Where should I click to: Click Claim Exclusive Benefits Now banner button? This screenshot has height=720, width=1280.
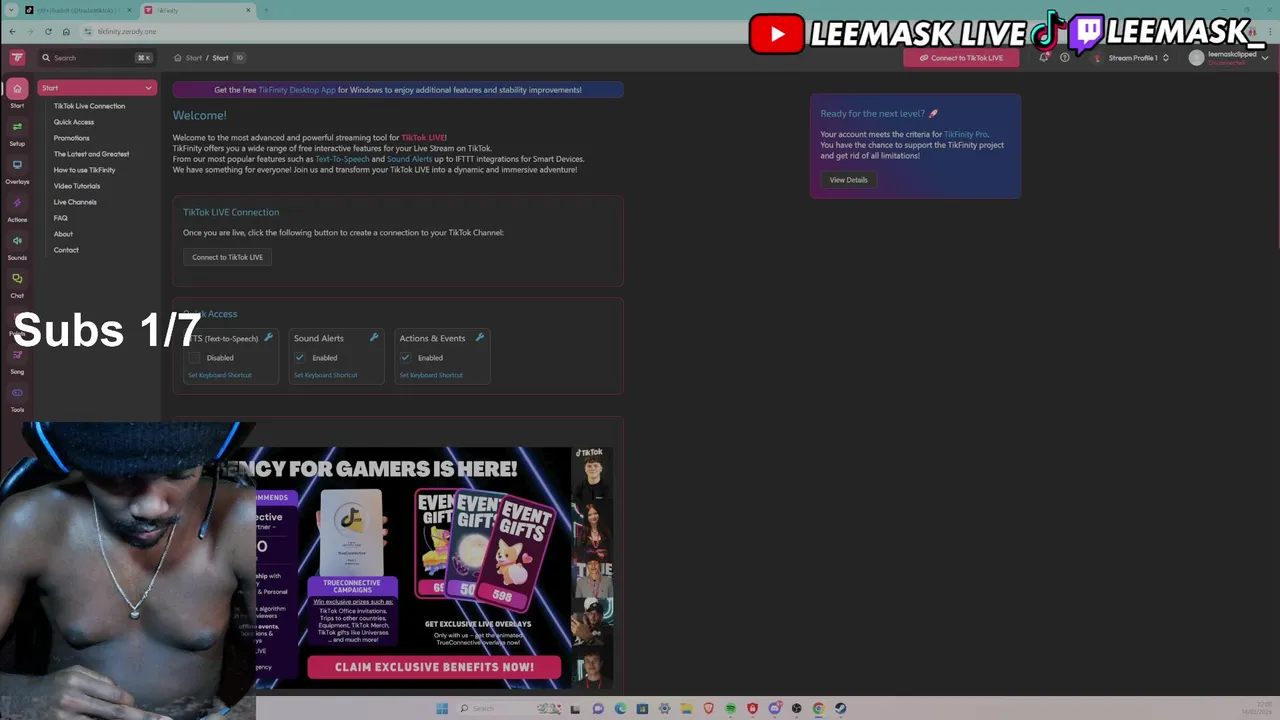tap(434, 667)
